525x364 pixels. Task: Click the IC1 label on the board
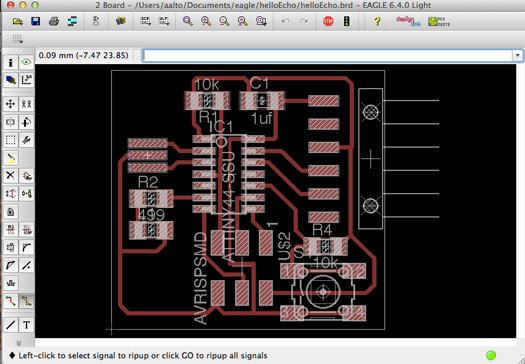click(221, 127)
